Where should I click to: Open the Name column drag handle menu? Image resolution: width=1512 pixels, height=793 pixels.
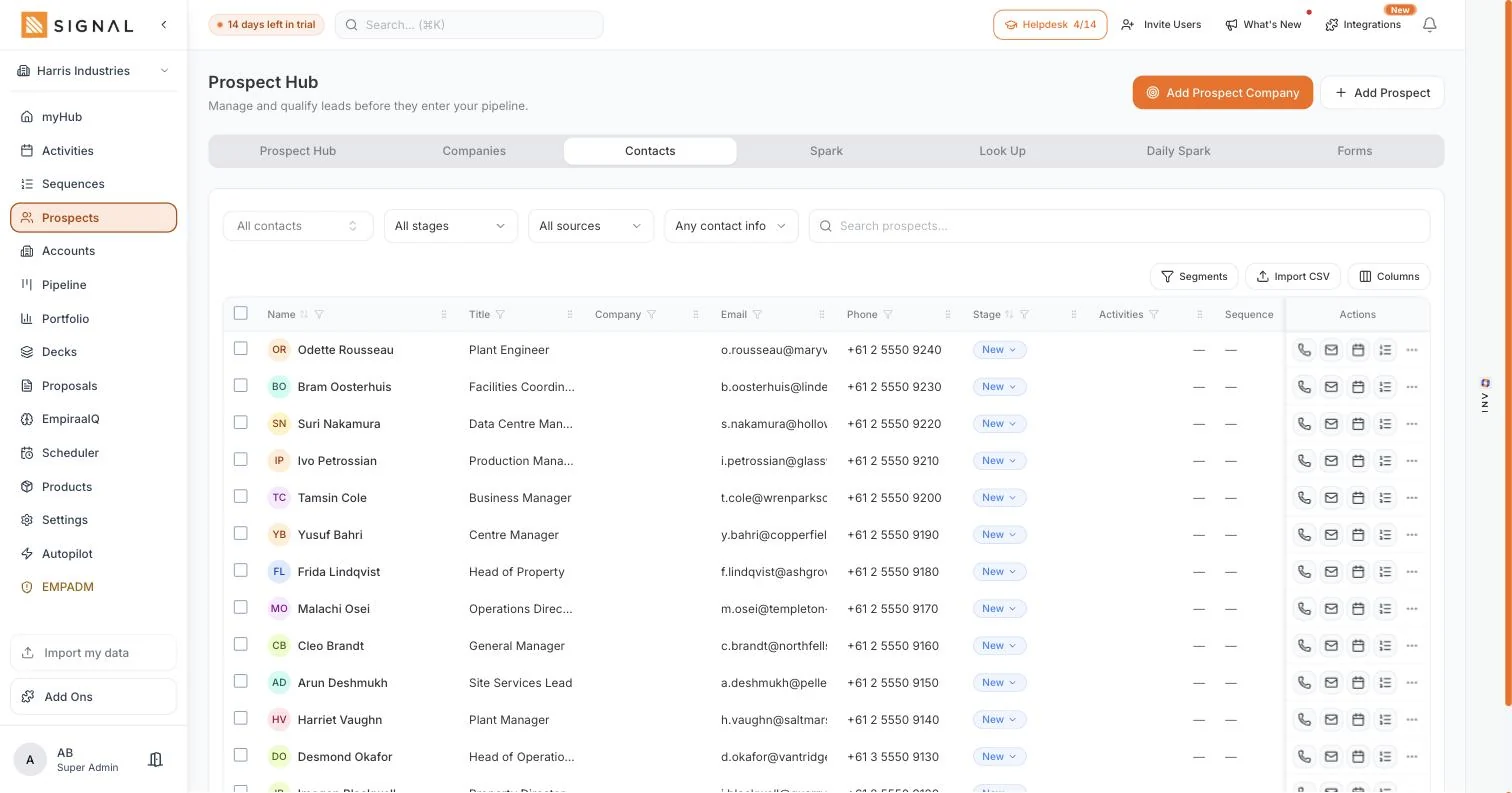point(444,315)
